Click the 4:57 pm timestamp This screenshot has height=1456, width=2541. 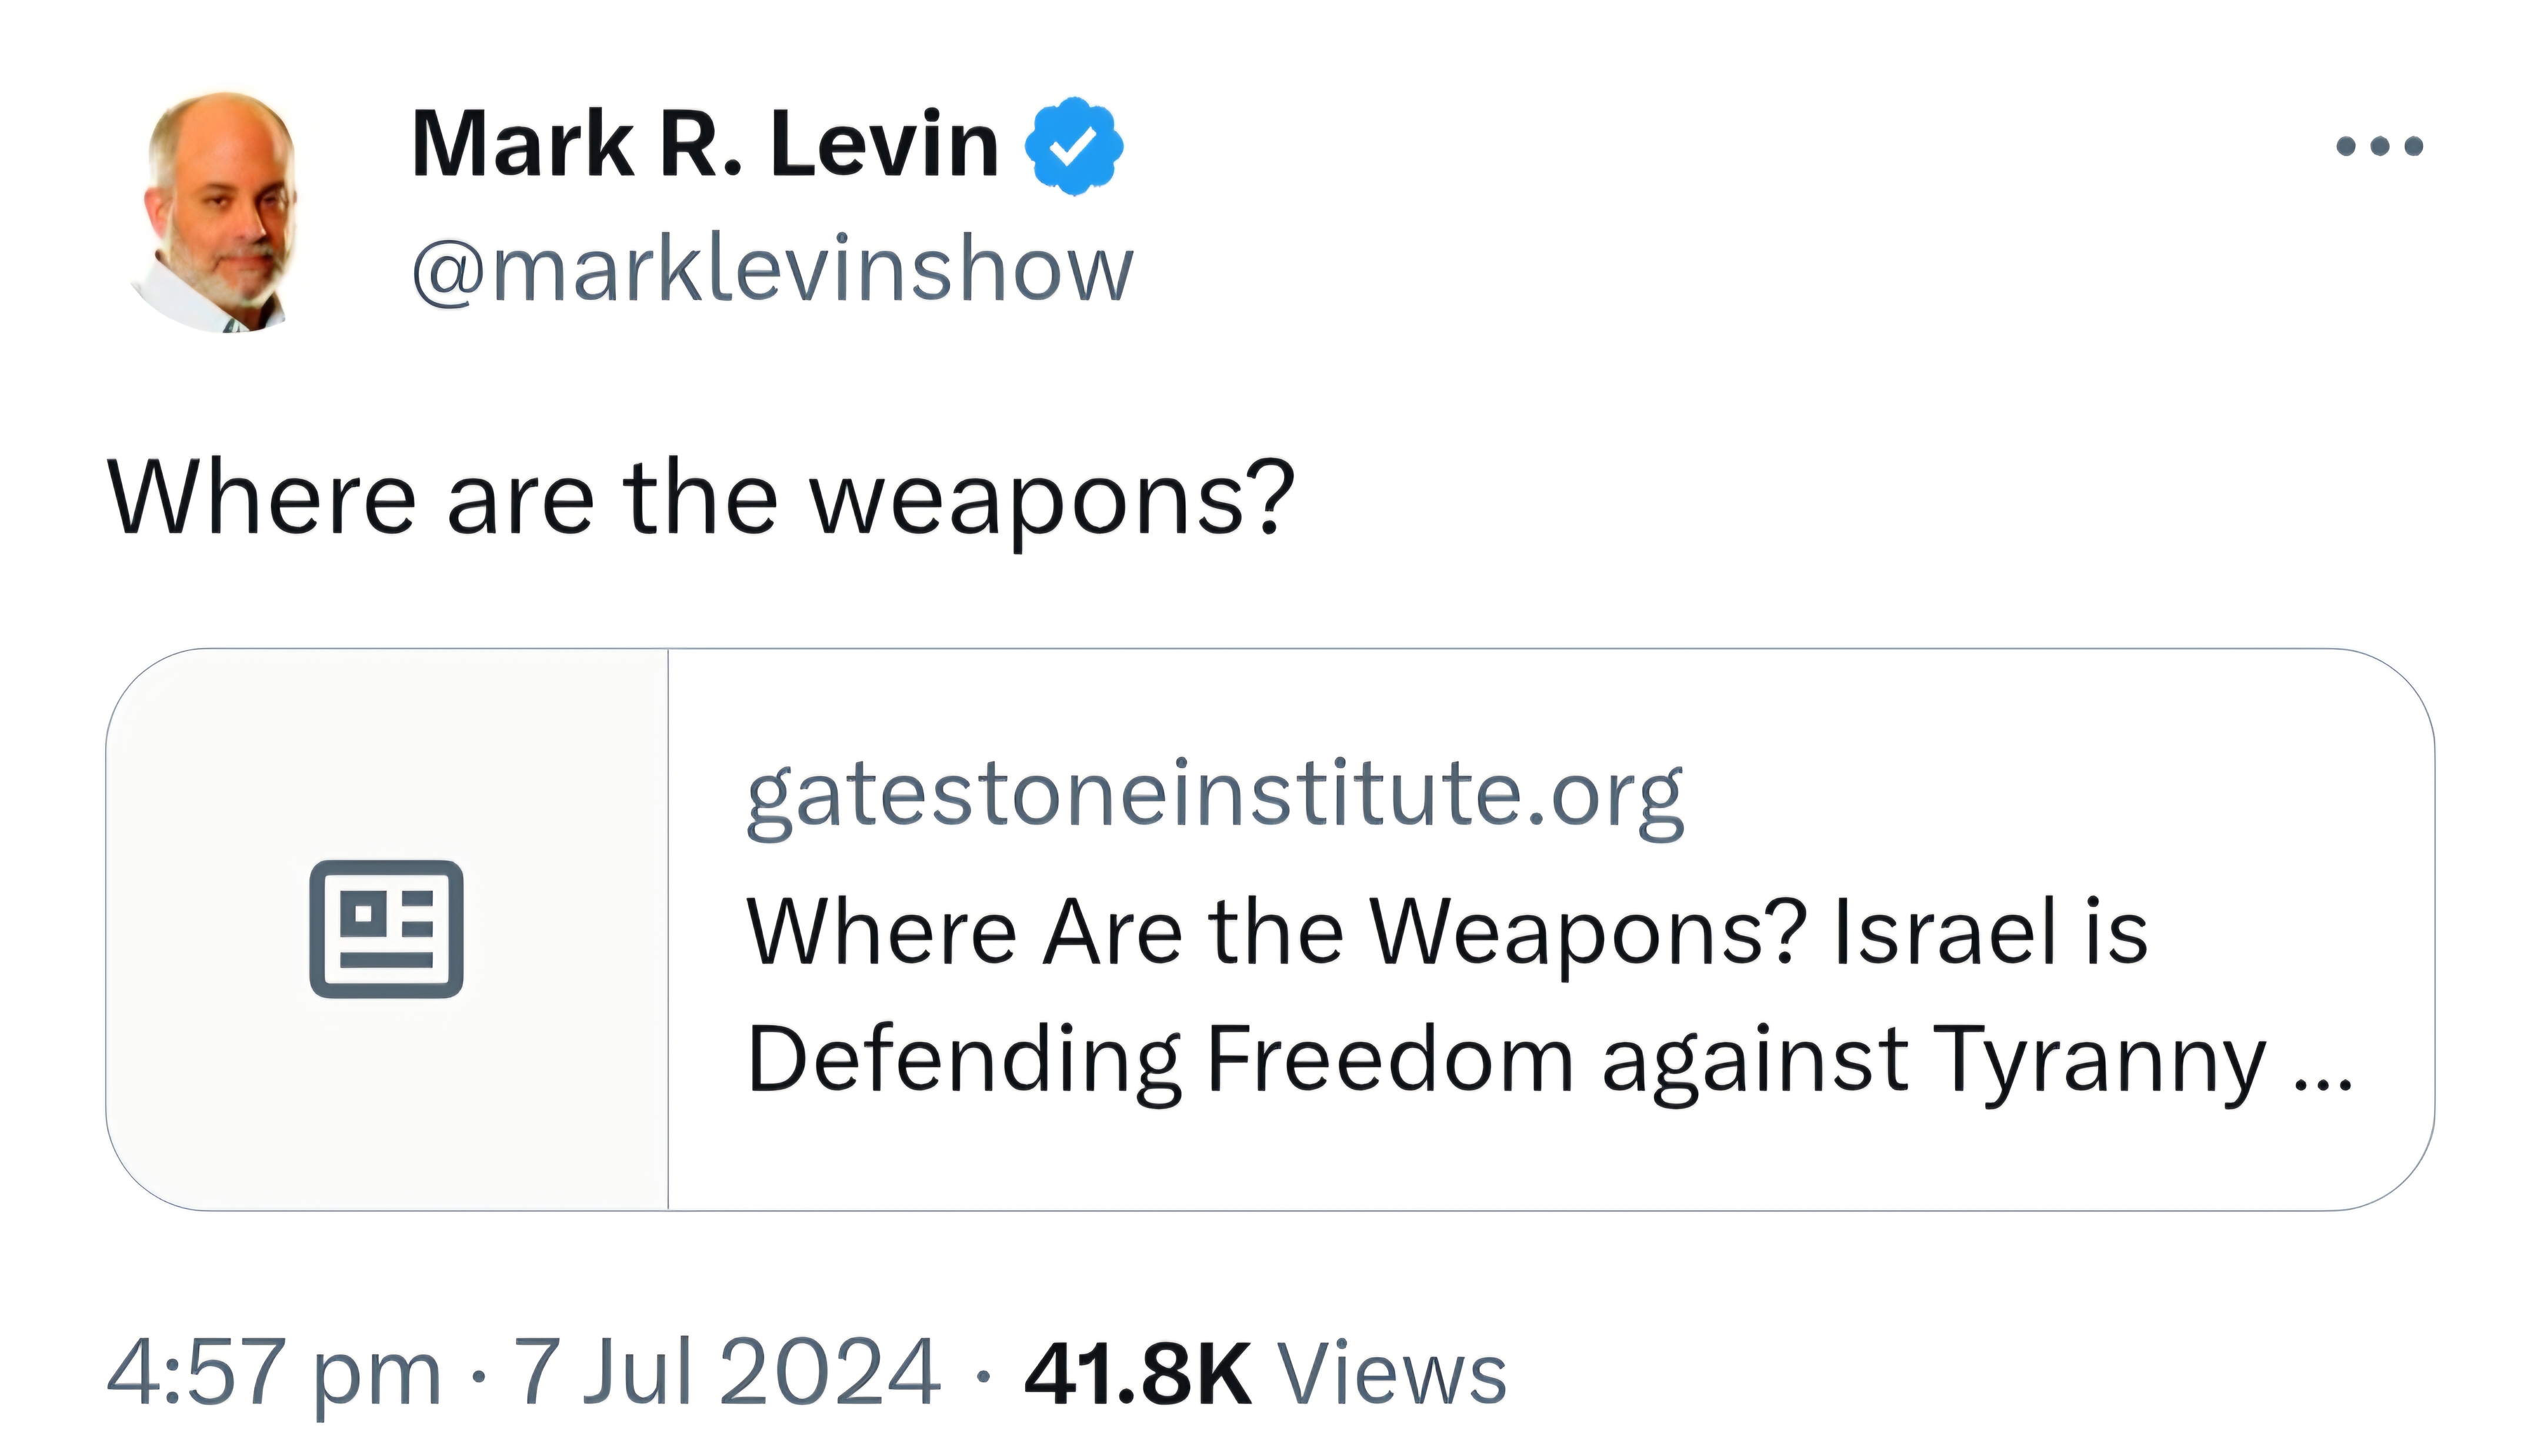click(274, 1374)
